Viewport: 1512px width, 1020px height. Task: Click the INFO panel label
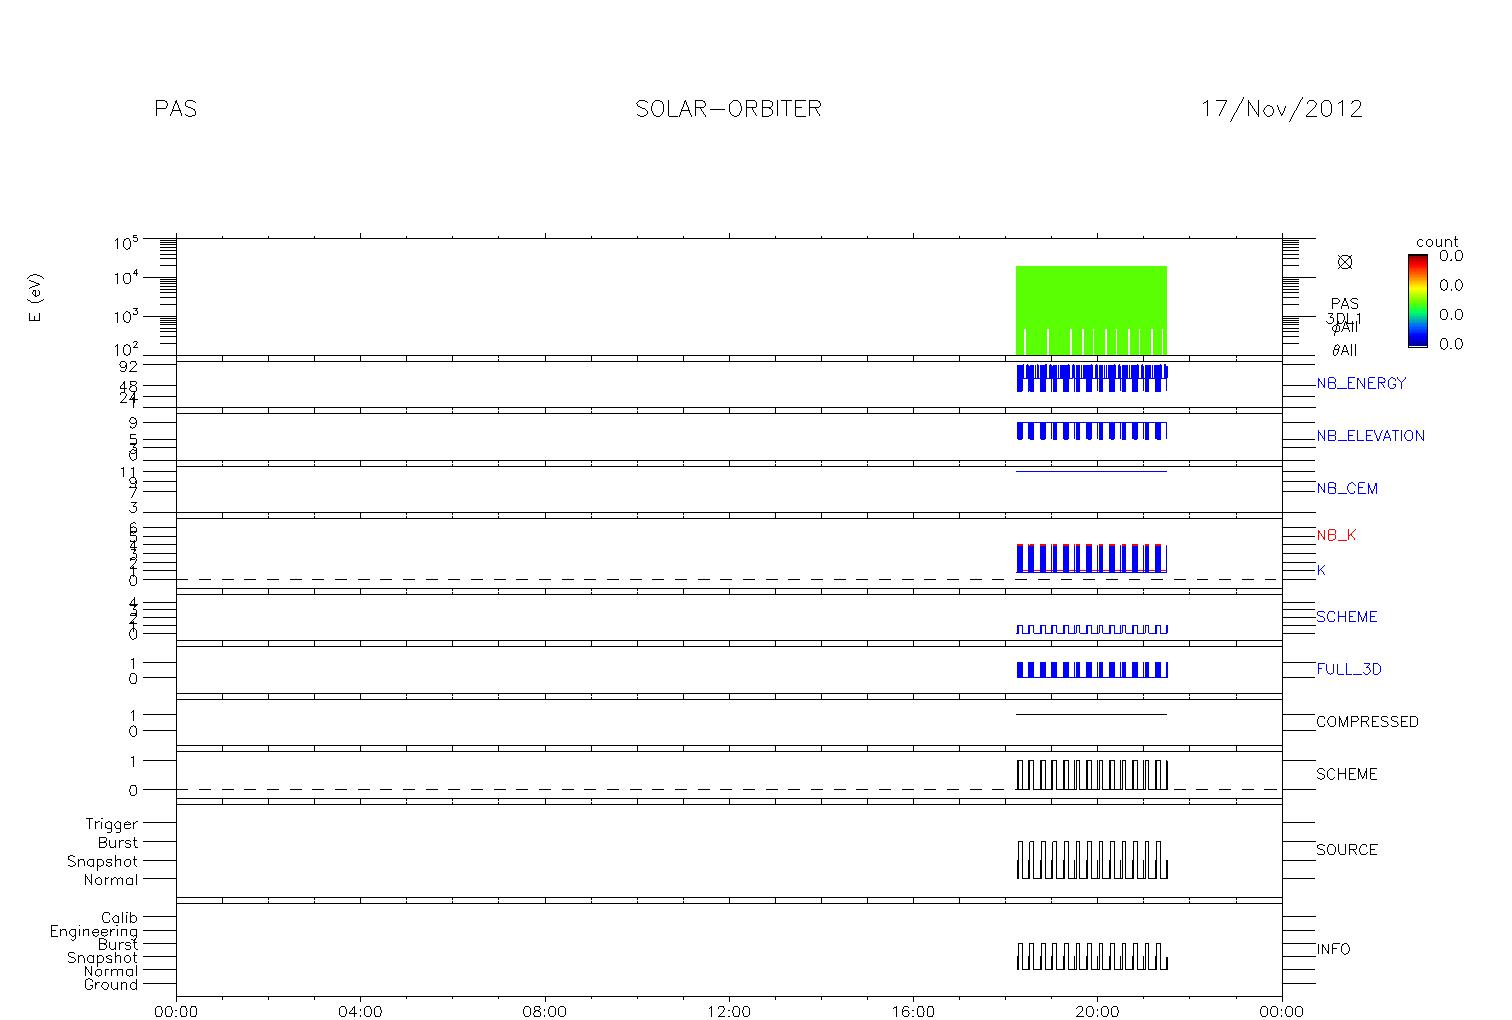tap(1333, 949)
